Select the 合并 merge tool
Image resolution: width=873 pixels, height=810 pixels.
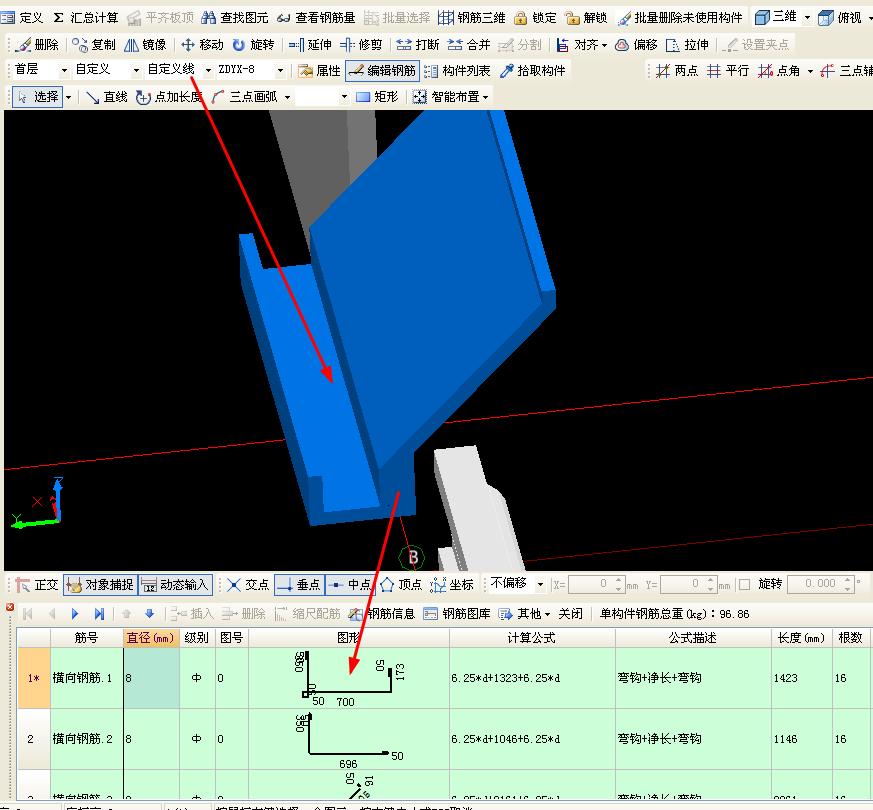tap(468, 45)
